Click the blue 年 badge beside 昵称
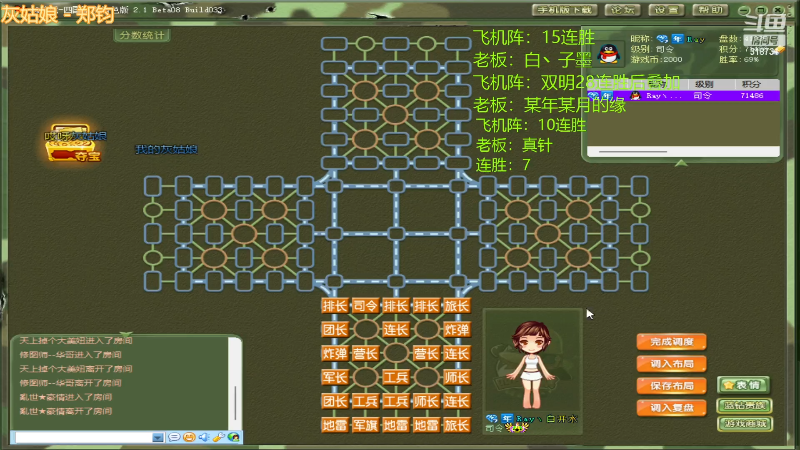The width and height of the screenshot is (800, 450). point(677,39)
